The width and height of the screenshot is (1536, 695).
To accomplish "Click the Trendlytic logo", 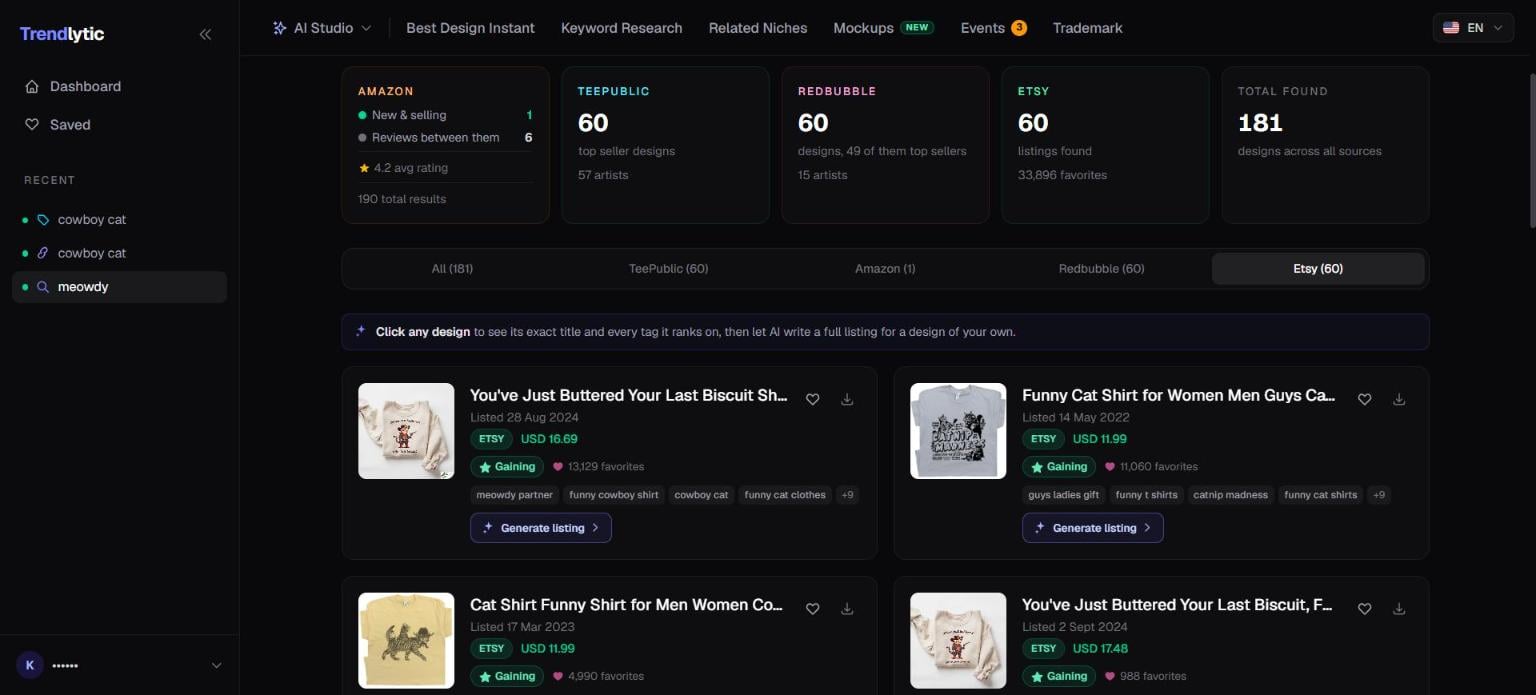I will click(62, 34).
